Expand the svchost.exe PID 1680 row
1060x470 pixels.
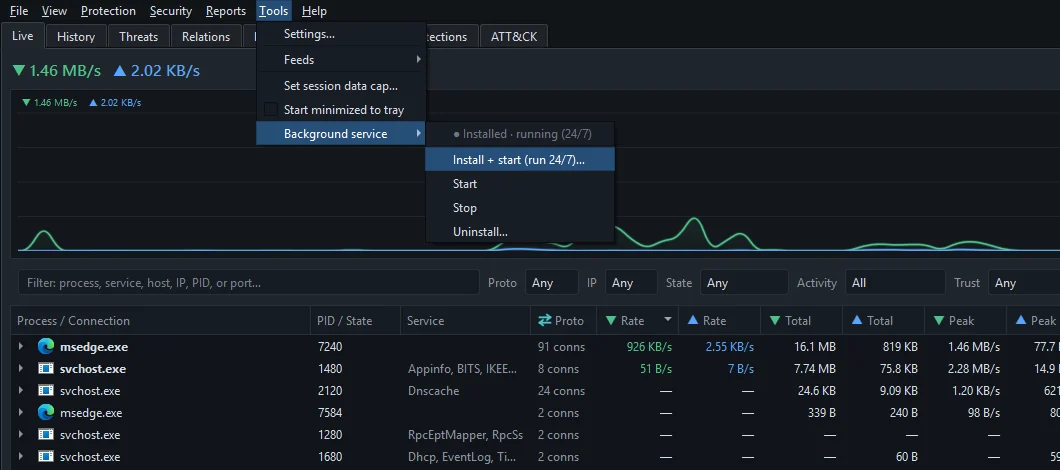(x=21, y=456)
